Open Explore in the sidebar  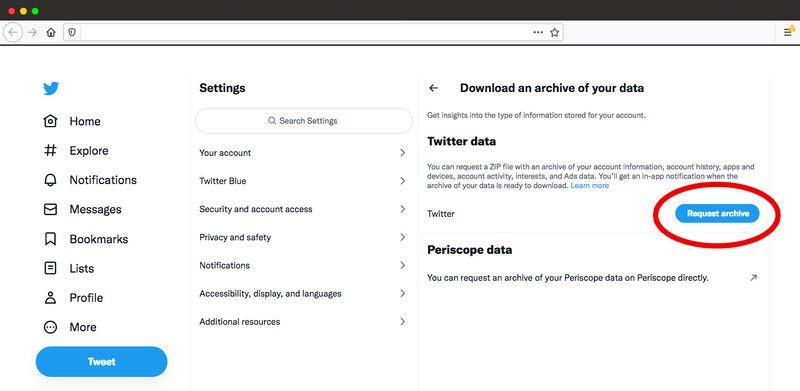(x=89, y=151)
